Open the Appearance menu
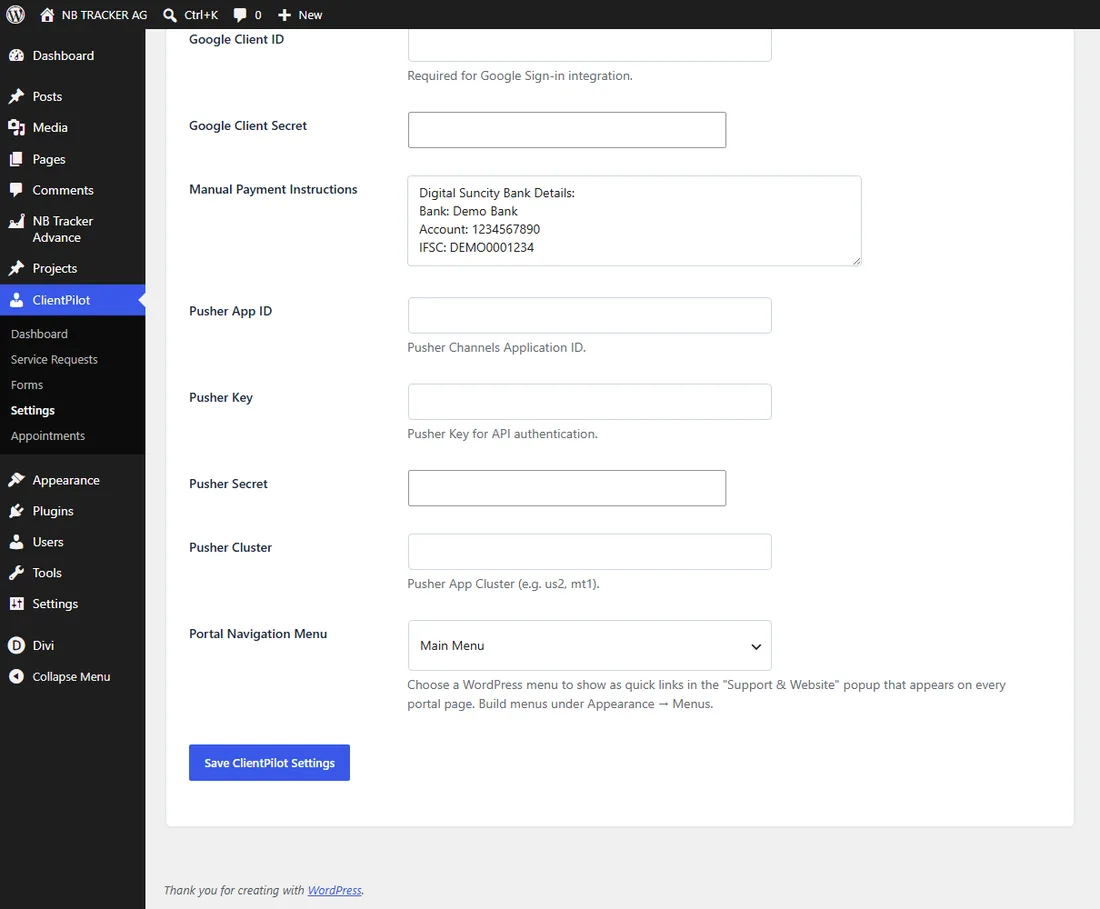The image size is (1100, 909). [x=72, y=480]
